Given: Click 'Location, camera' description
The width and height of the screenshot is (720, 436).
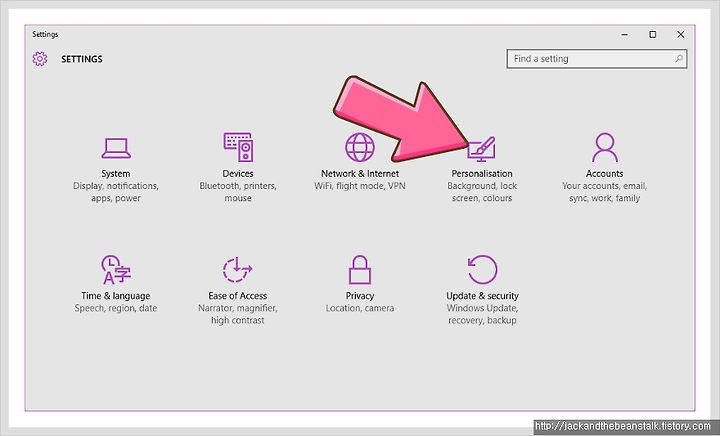Looking at the screenshot, I should click(360, 308).
